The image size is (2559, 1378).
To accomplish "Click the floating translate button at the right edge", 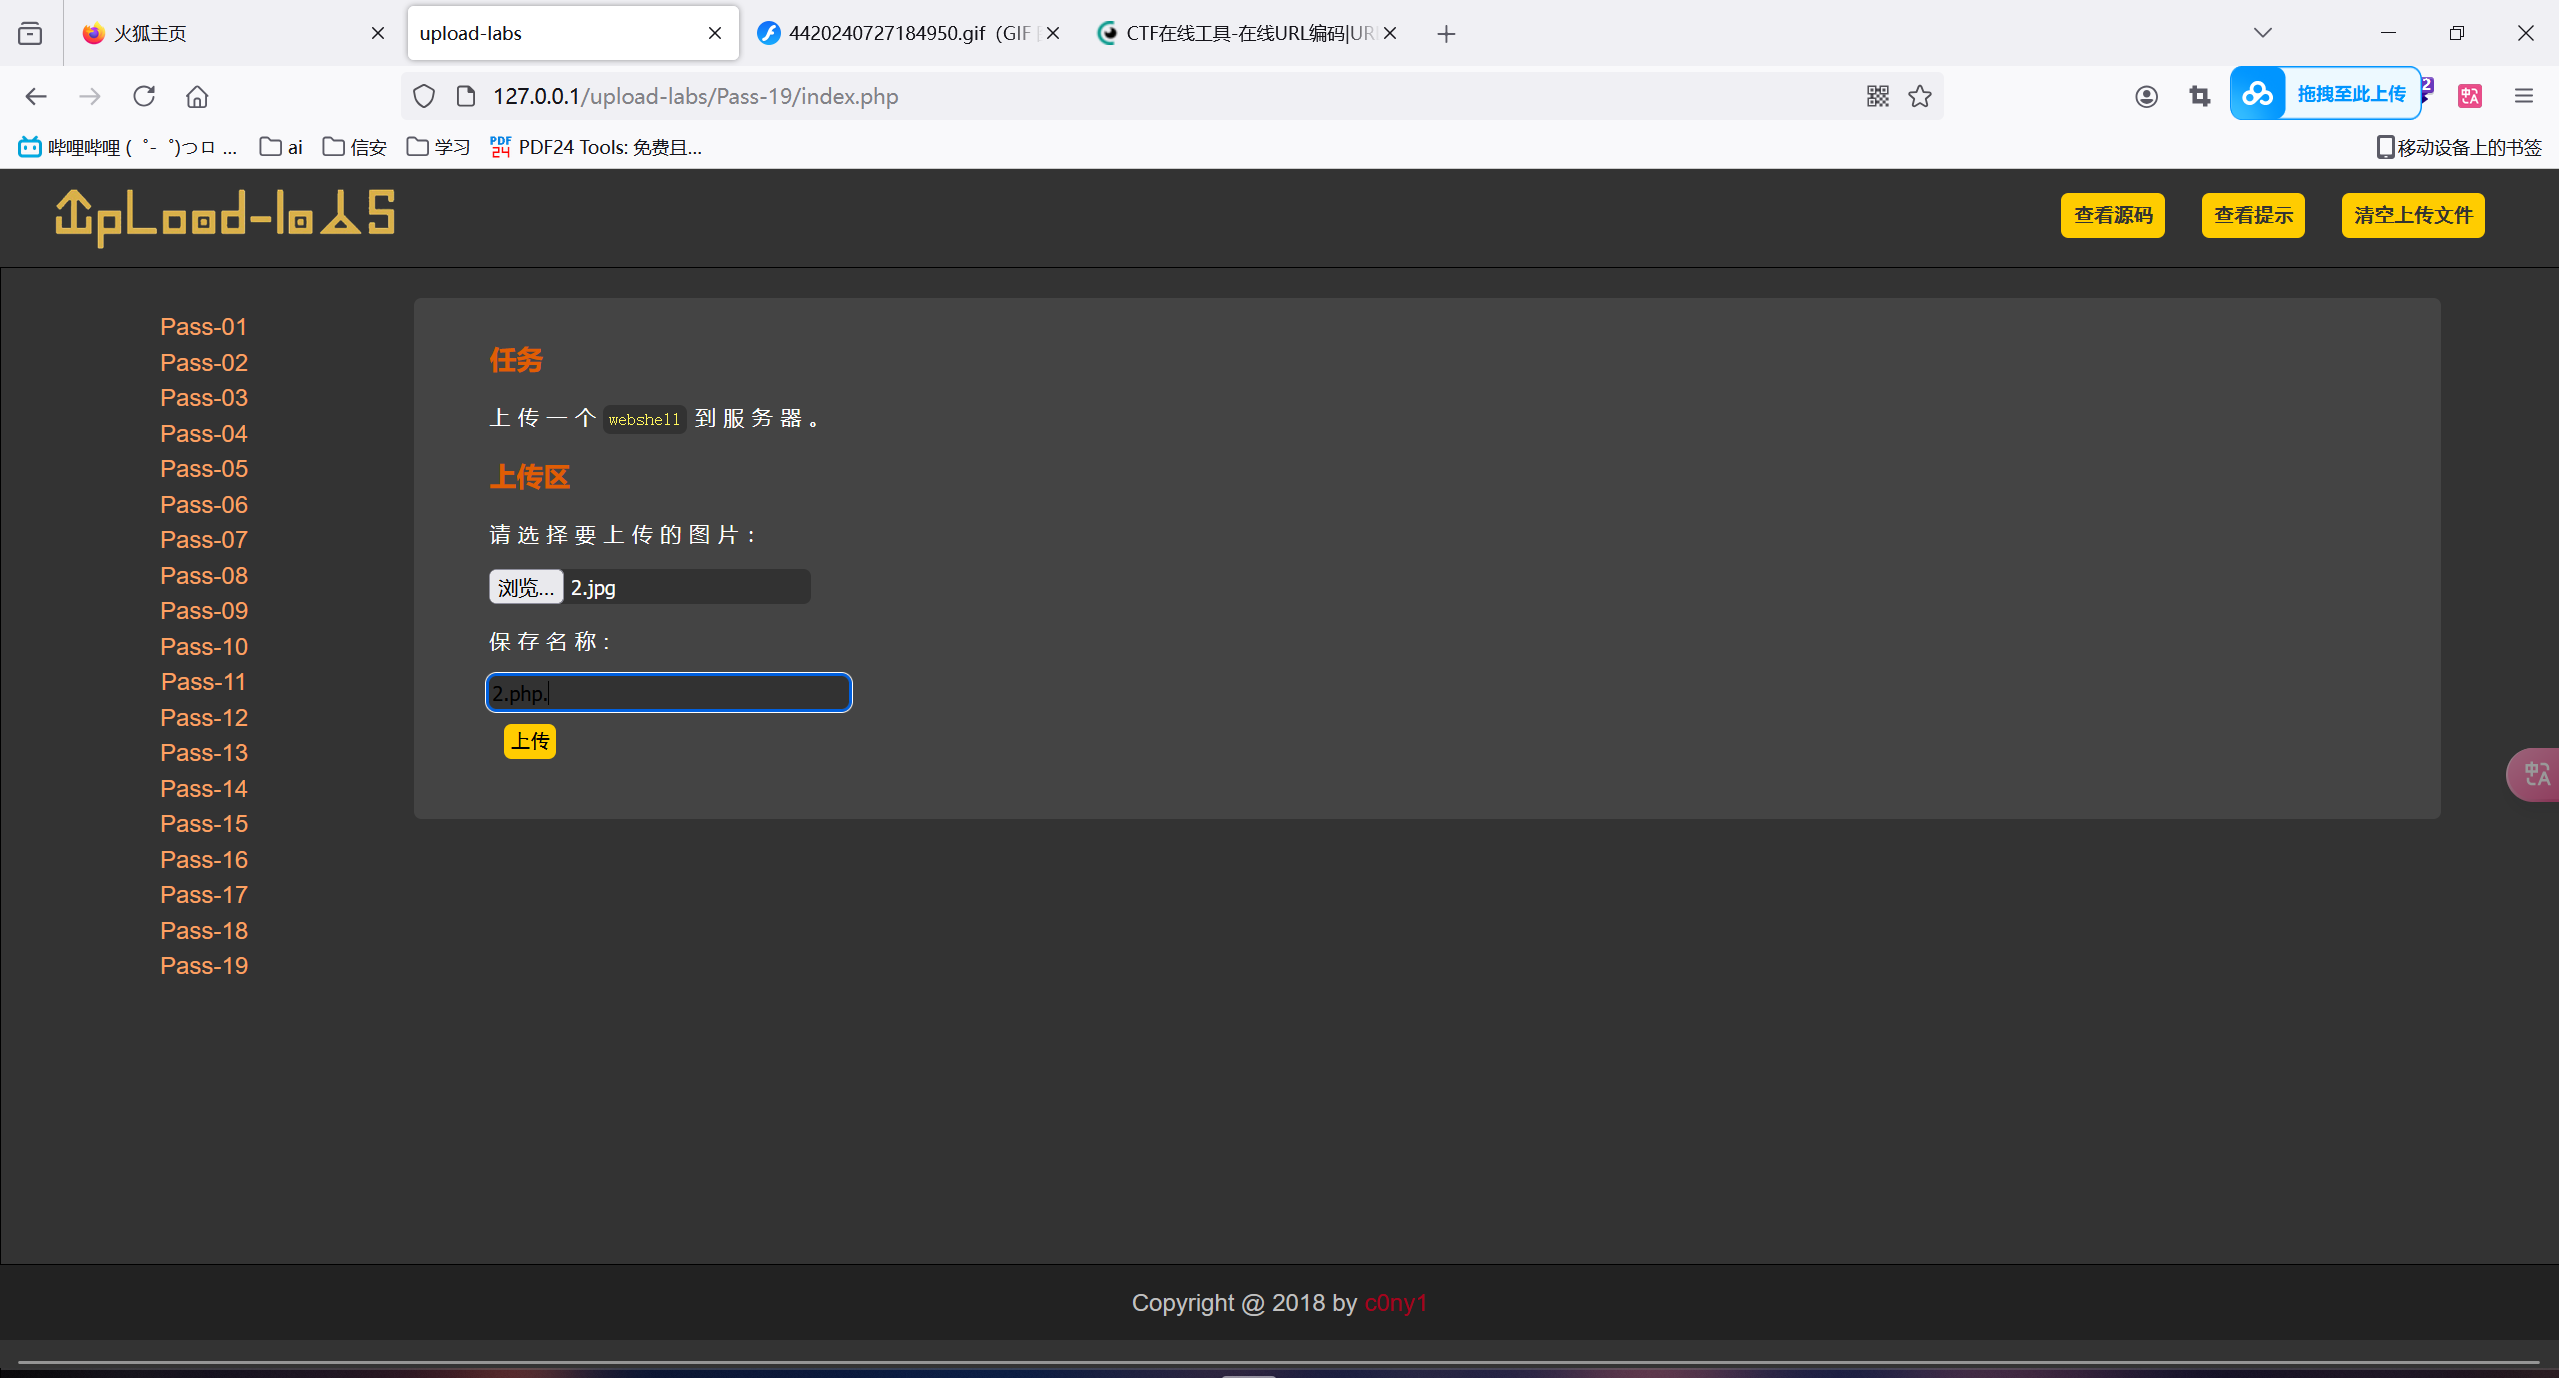I will pyautogui.click(x=2535, y=774).
